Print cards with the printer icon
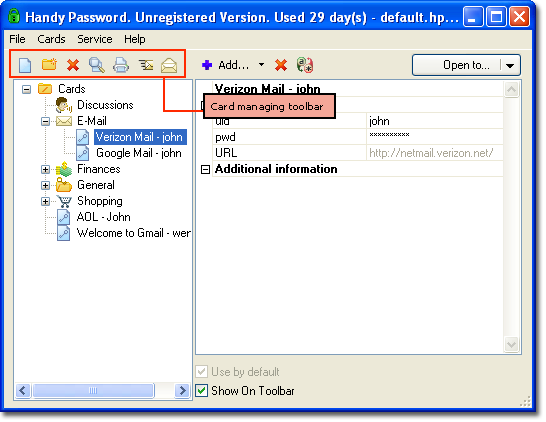The image size is (546, 422). (x=121, y=65)
